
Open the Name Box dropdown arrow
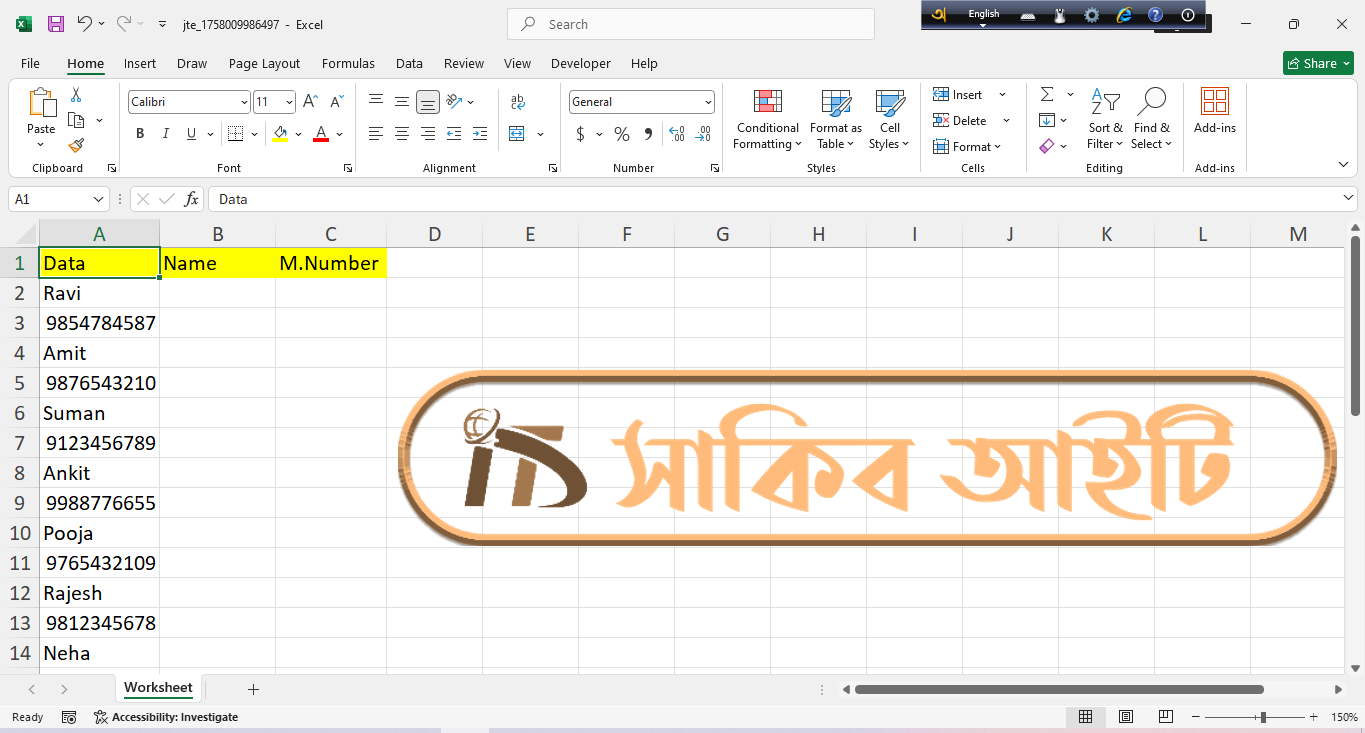click(x=98, y=199)
